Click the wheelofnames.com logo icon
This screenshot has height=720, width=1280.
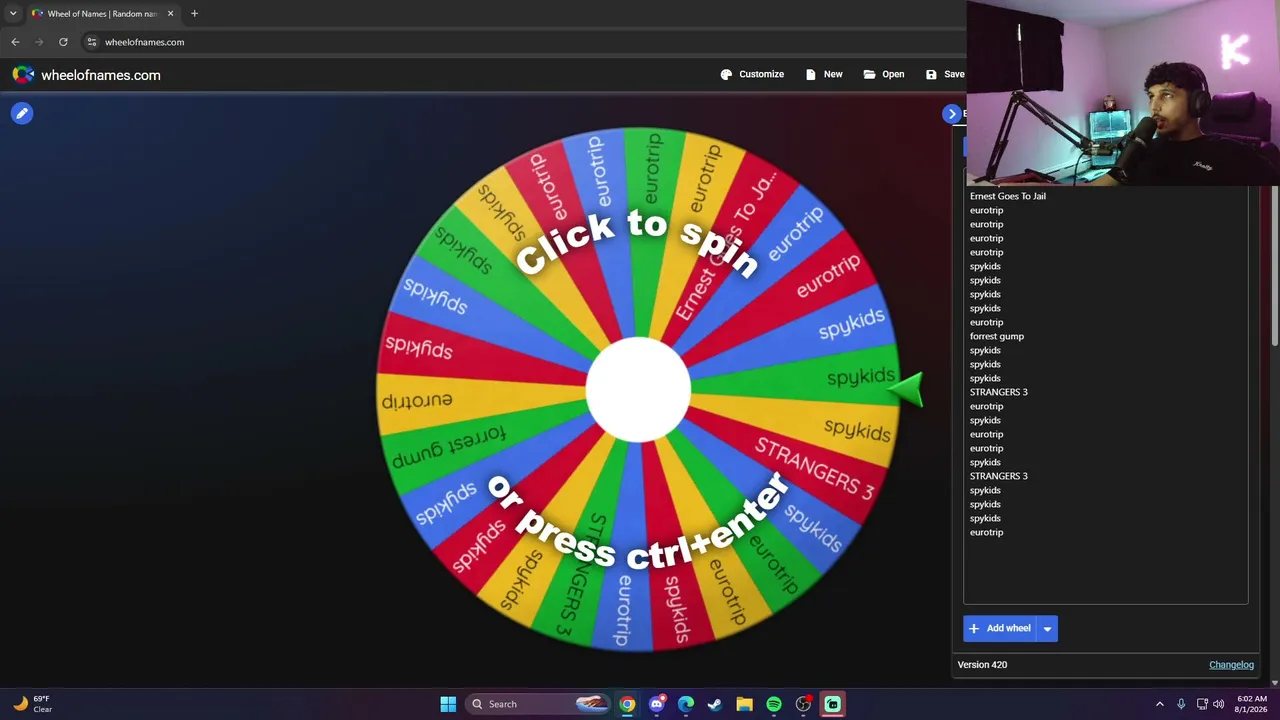23,75
